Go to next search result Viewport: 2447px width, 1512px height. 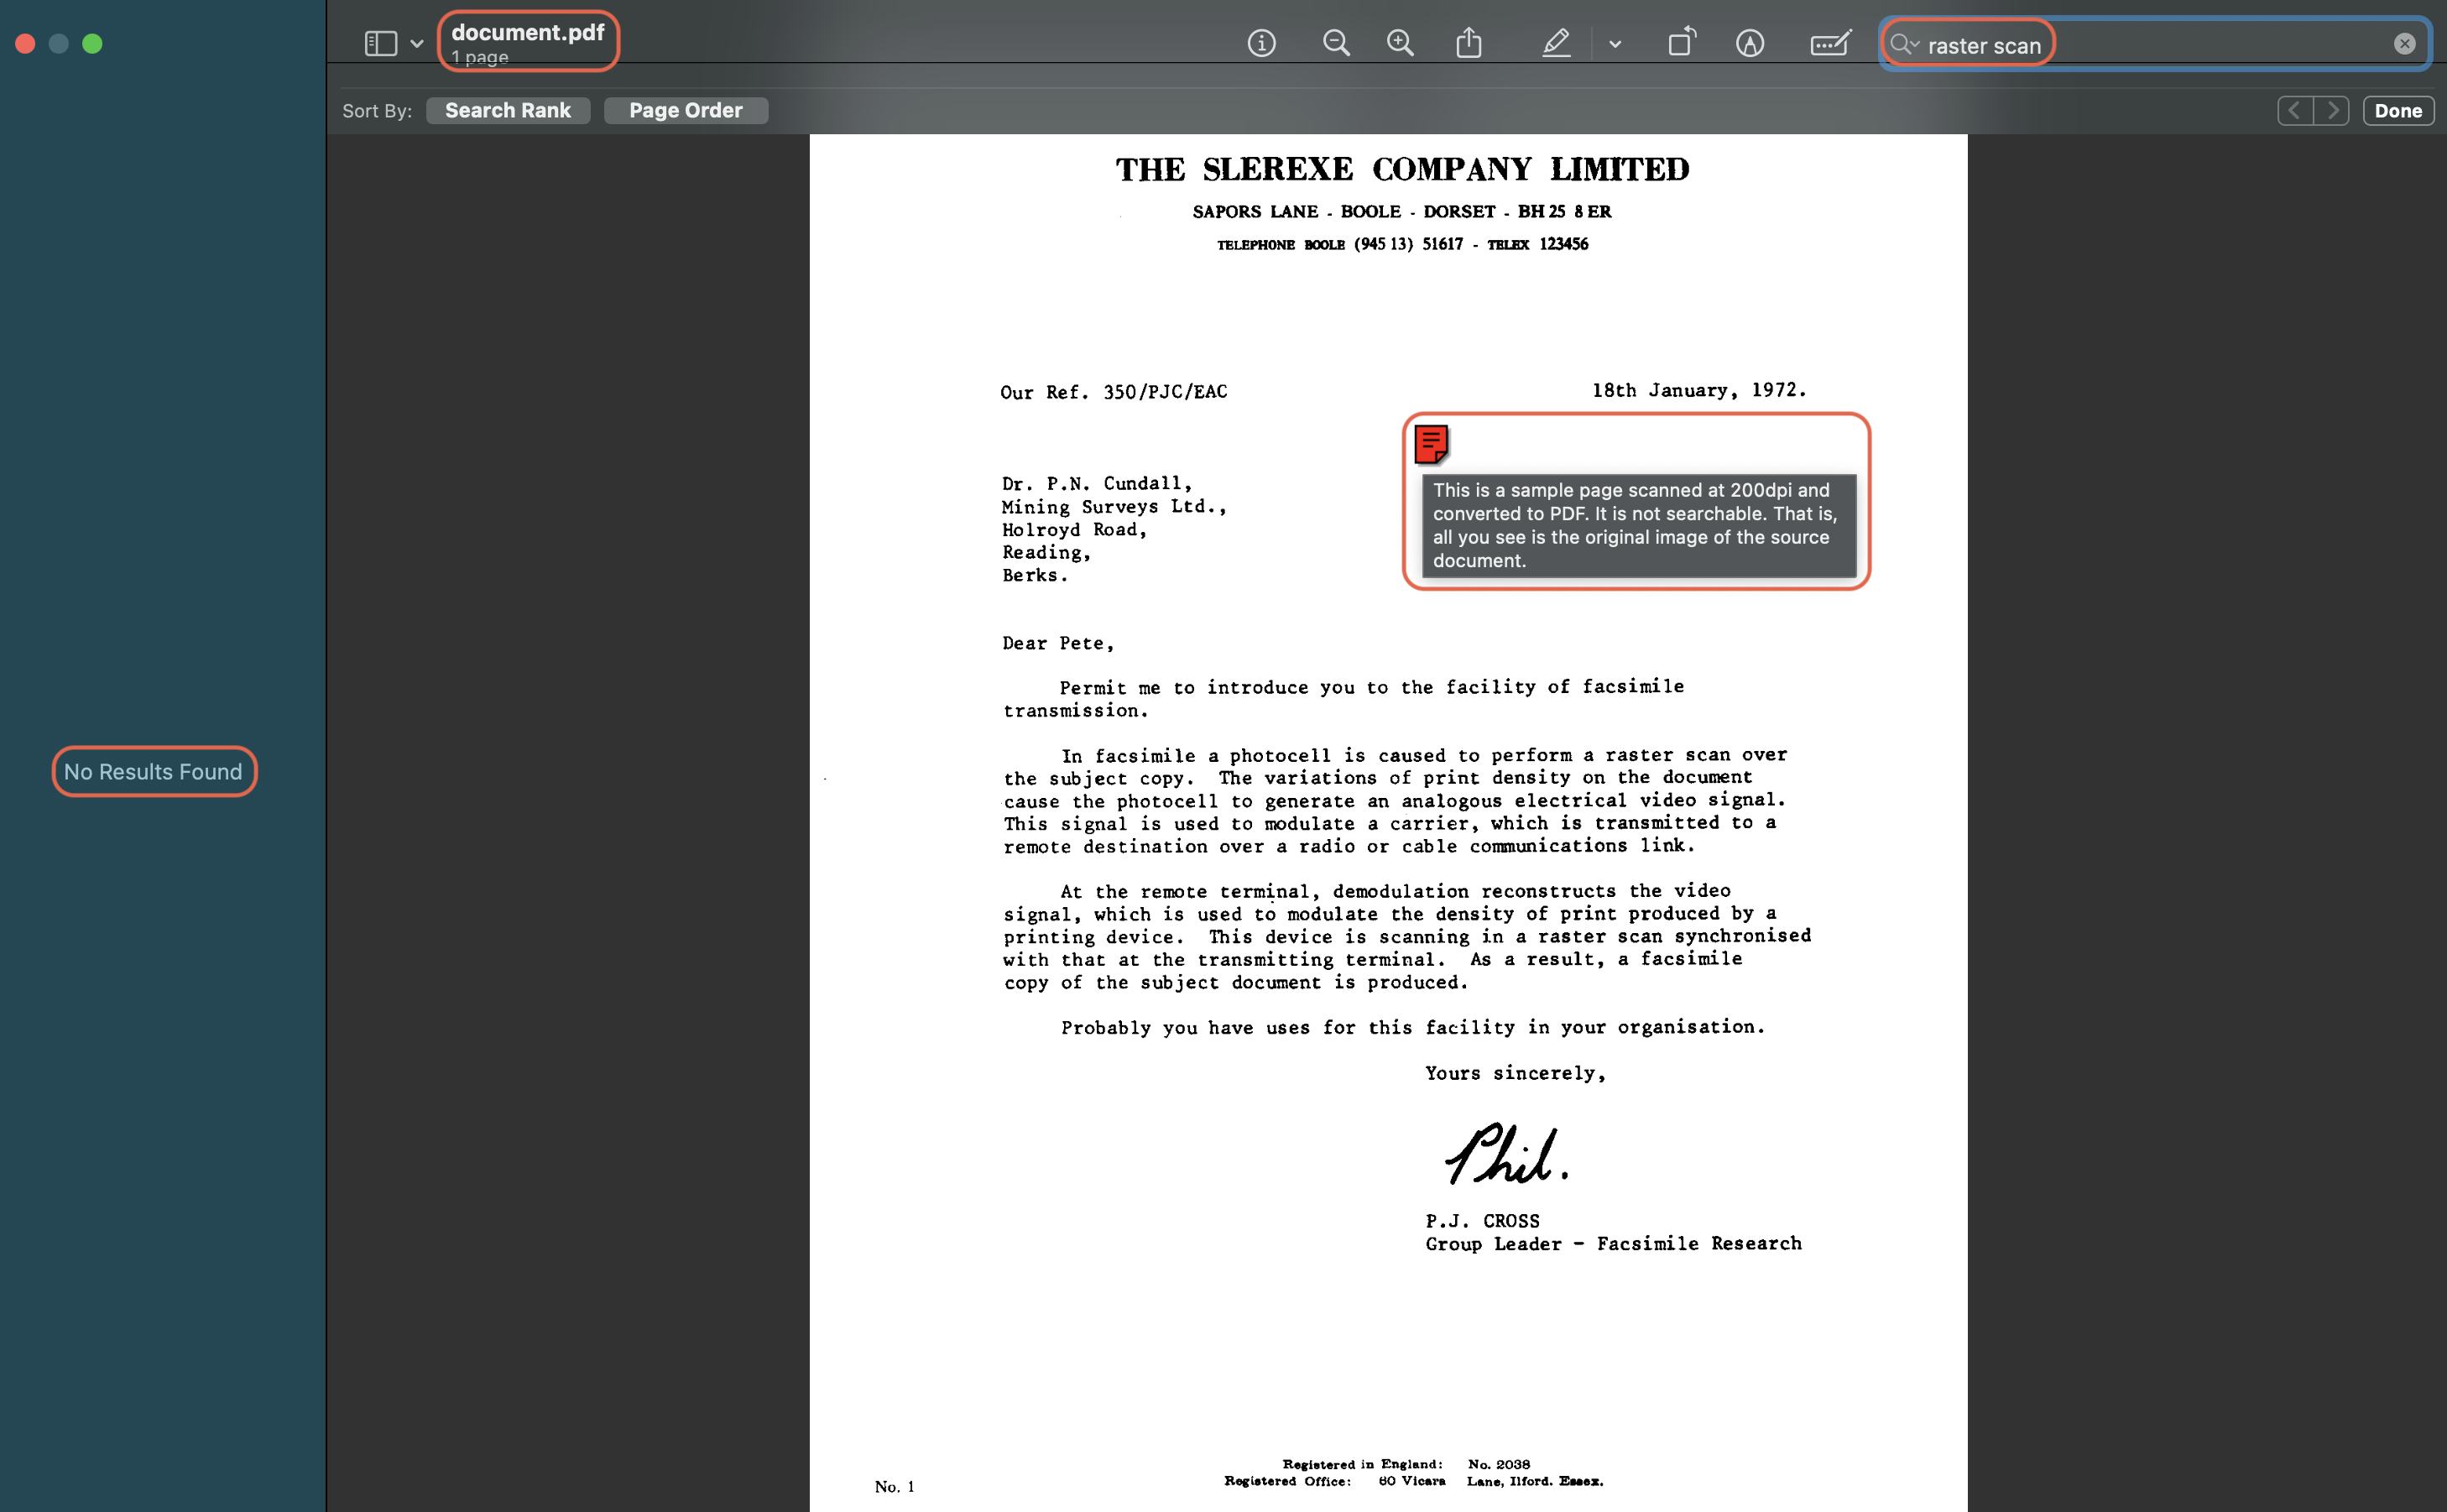tap(2332, 110)
